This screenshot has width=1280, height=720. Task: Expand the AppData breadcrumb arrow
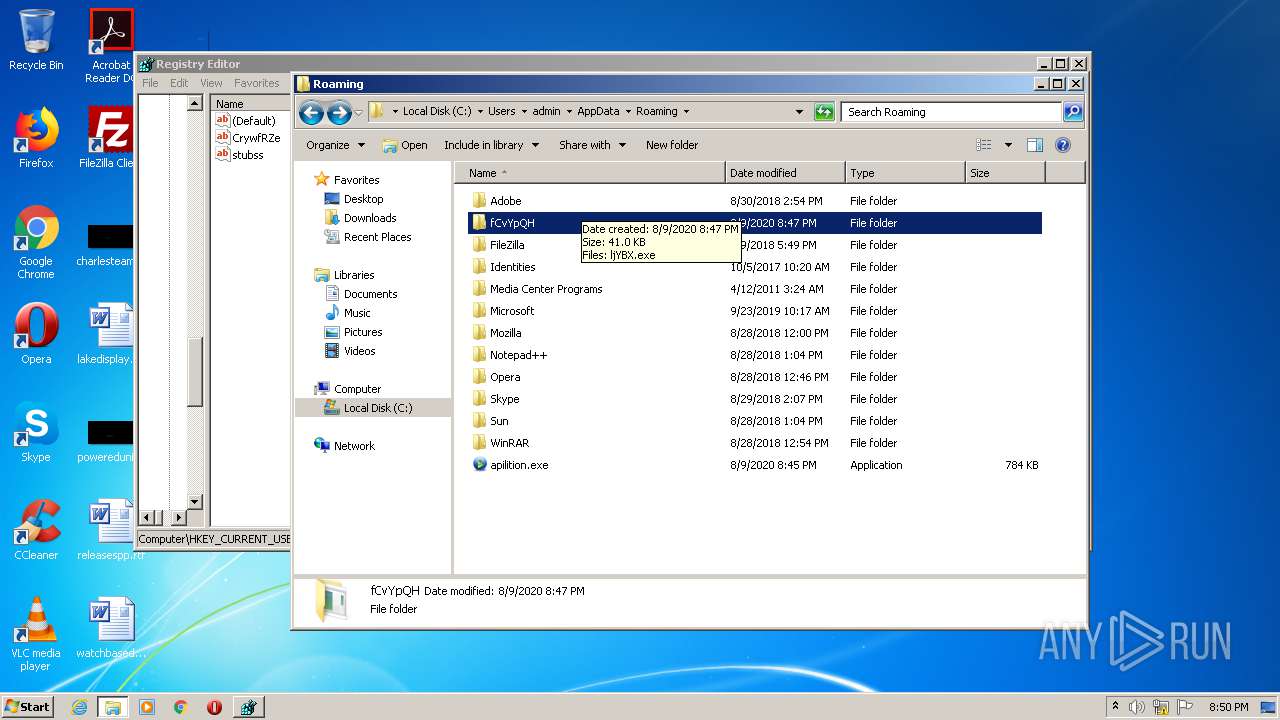tap(627, 112)
